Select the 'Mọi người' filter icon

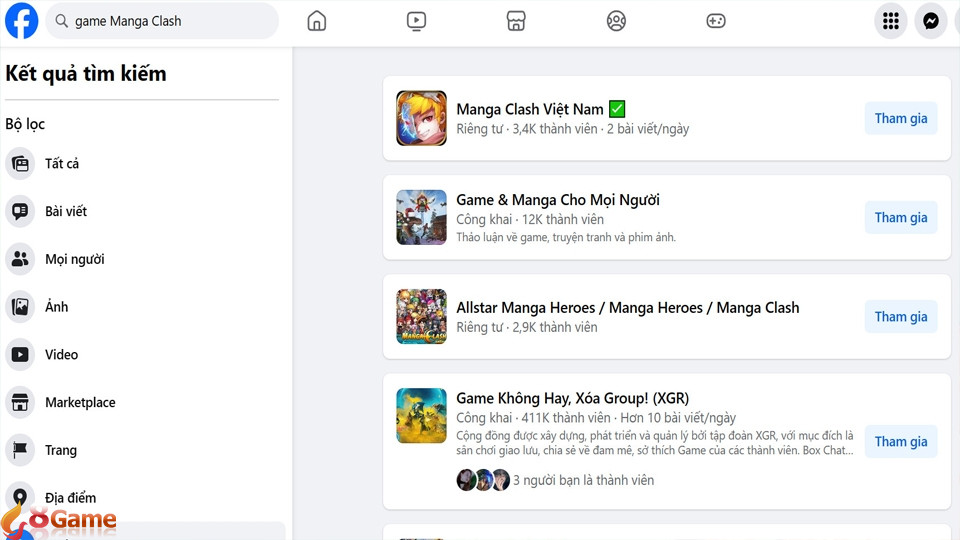tap(20, 259)
